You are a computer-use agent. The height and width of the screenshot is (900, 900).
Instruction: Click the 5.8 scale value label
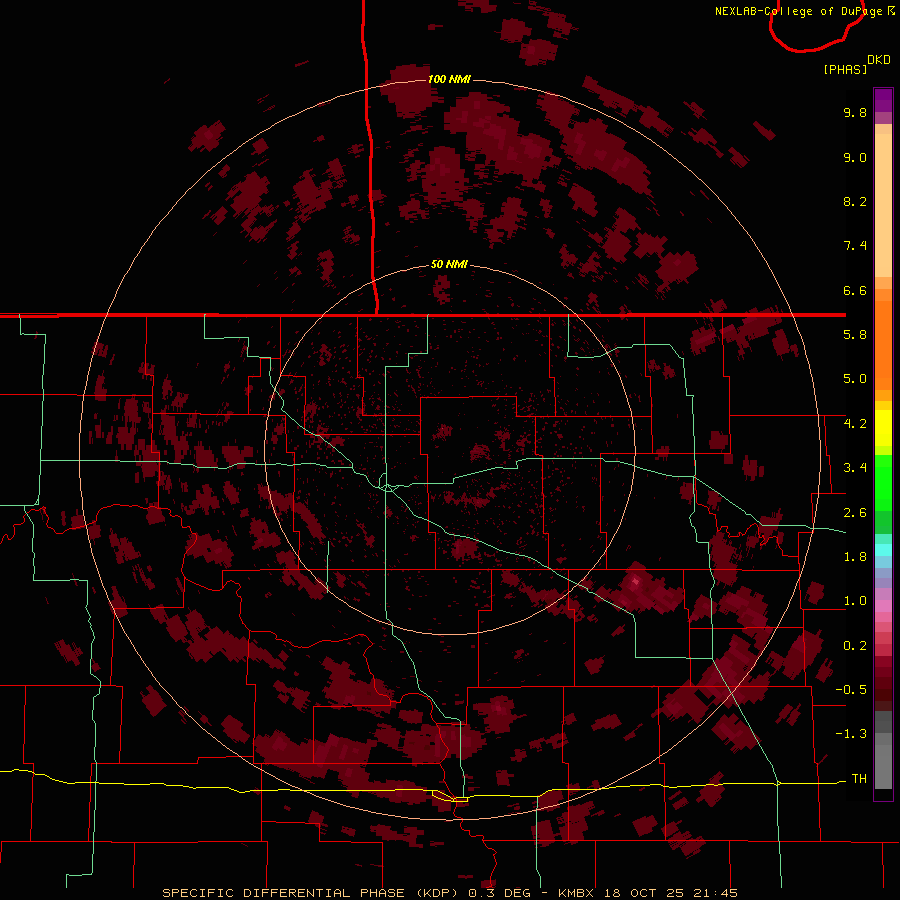tap(855, 335)
